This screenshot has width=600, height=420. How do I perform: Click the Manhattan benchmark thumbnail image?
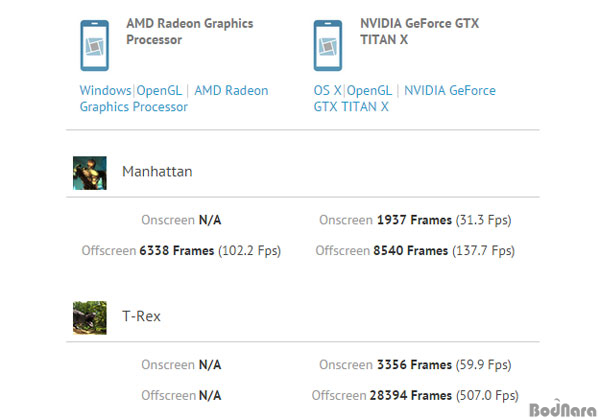90,172
